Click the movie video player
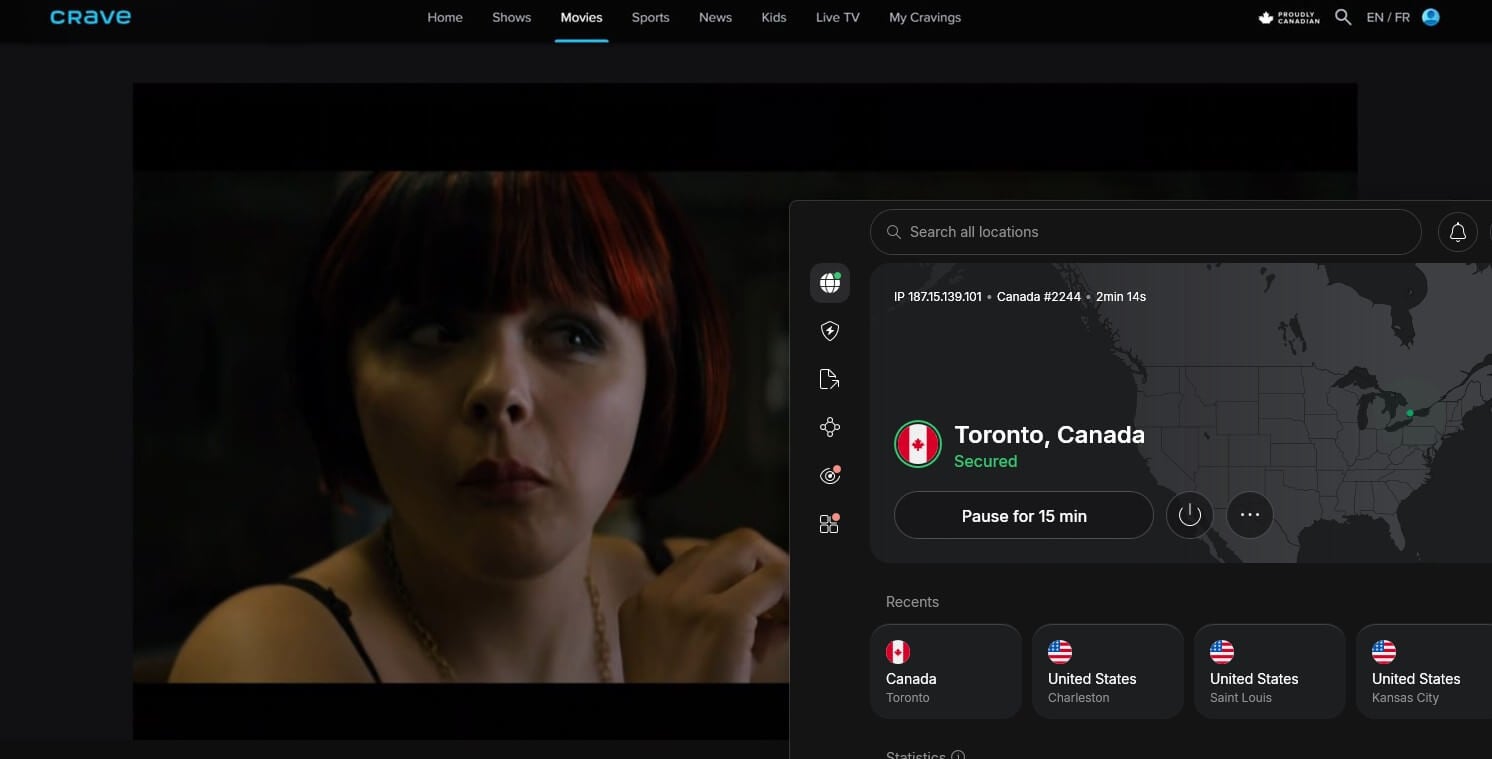The height and width of the screenshot is (759, 1492). (461, 411)
